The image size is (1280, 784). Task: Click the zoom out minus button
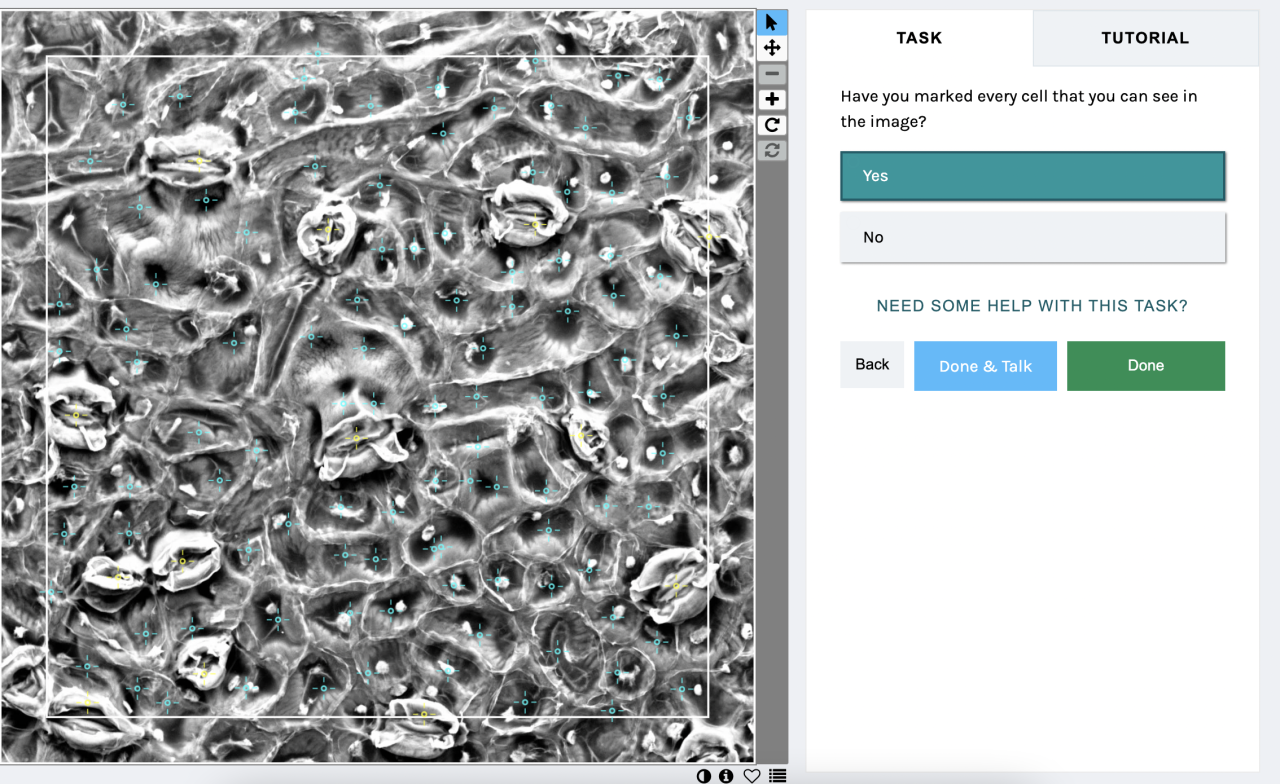[x=772, y=74]
